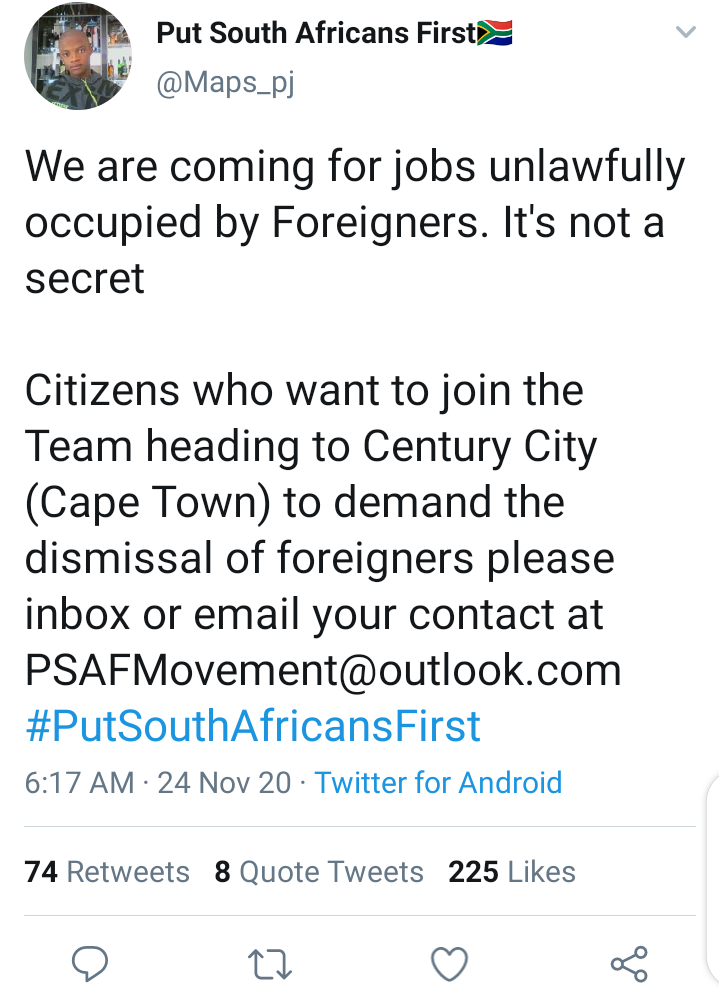Like the tweet with the heart icon
Viewport: 719px width, 994px height.
click(450, 964)
